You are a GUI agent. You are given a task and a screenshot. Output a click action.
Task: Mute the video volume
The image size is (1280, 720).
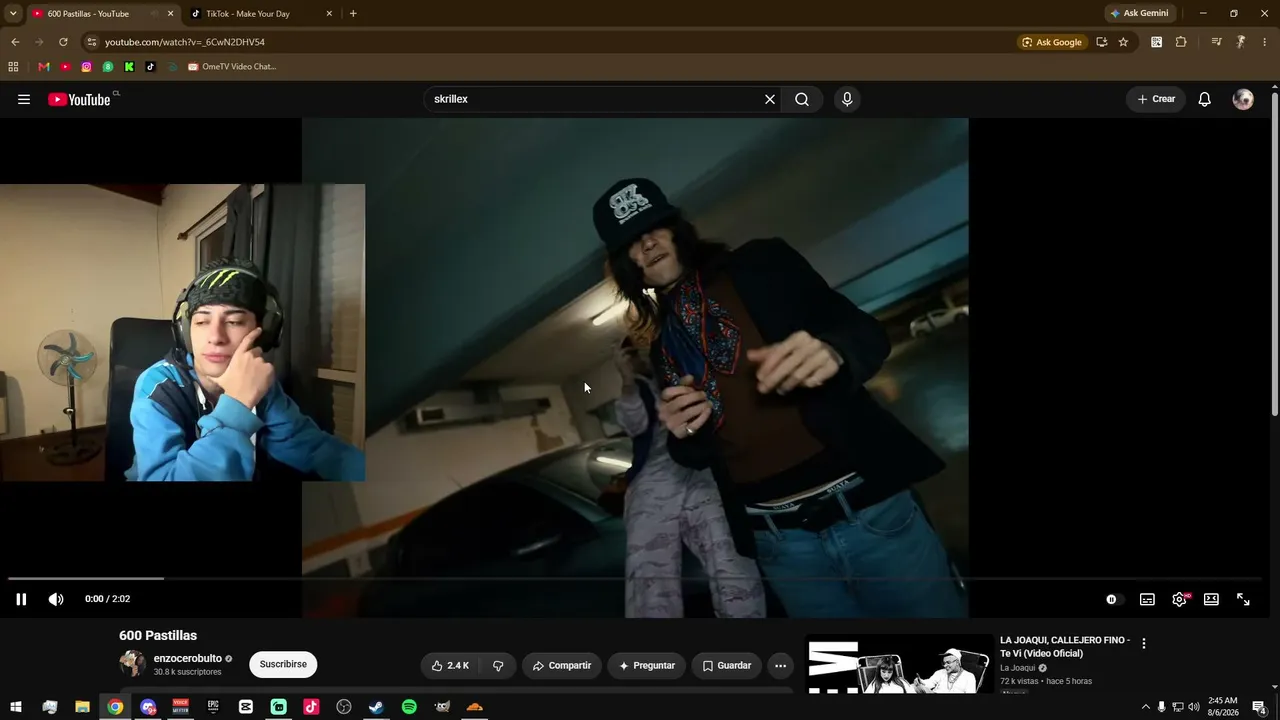pos(56,599)
